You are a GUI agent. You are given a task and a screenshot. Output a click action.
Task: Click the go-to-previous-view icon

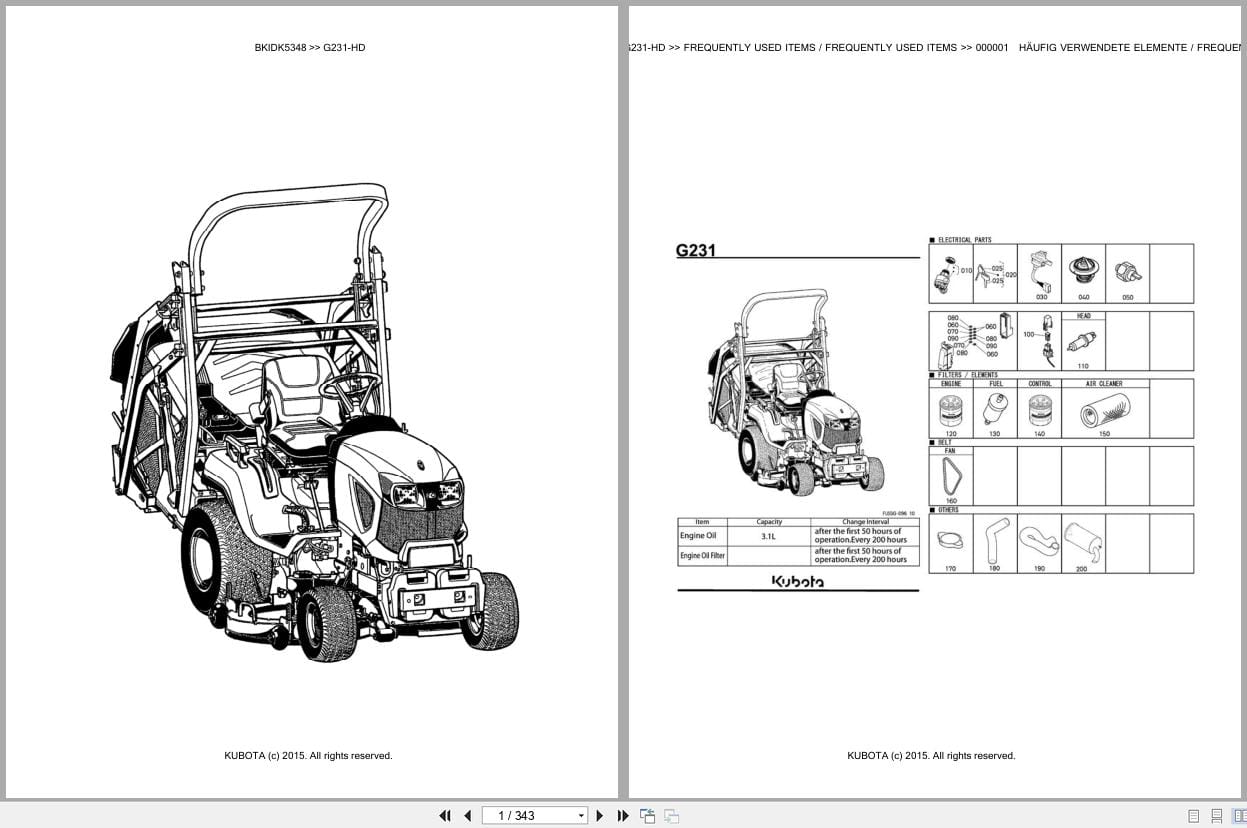pyautogui.click(x=647, y=816)
